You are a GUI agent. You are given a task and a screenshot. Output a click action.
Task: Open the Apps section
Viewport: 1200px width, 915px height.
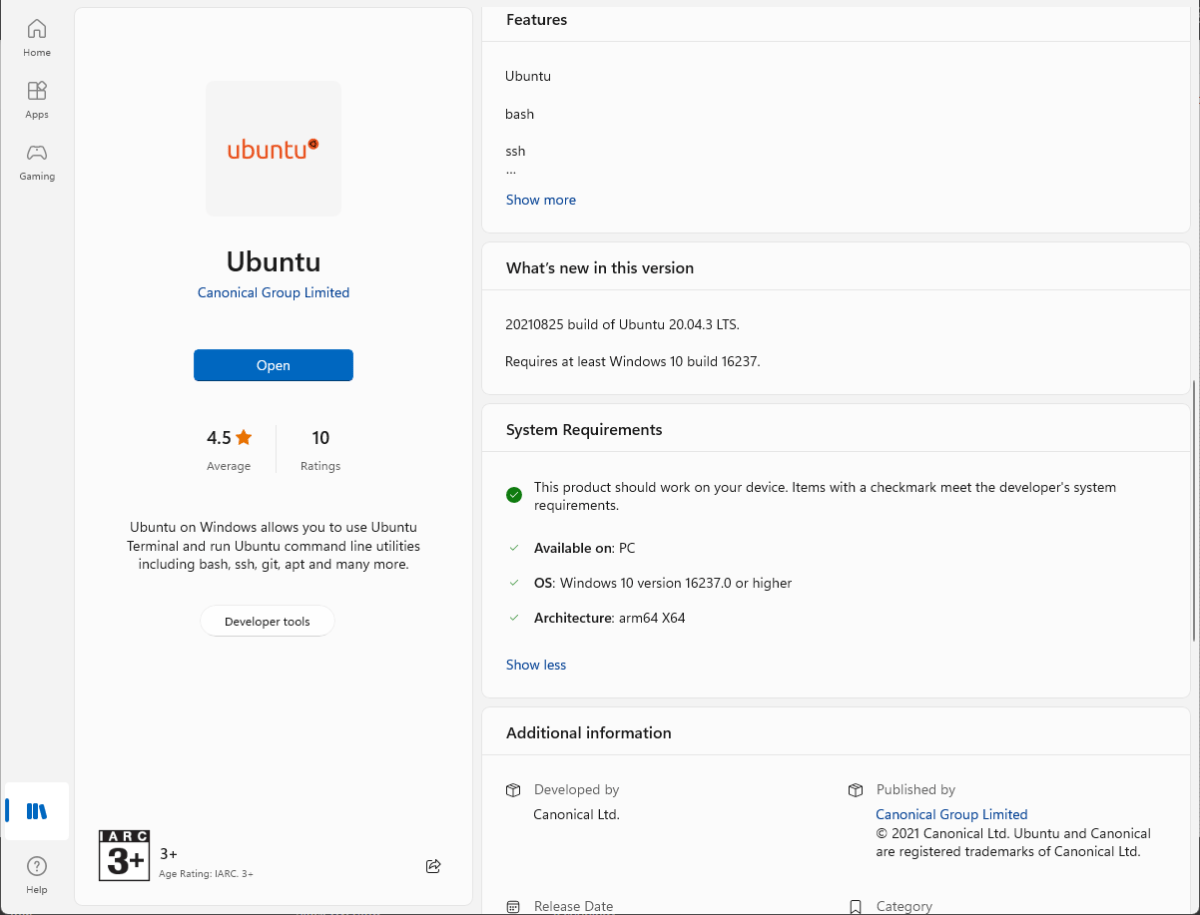coord(37,100)
